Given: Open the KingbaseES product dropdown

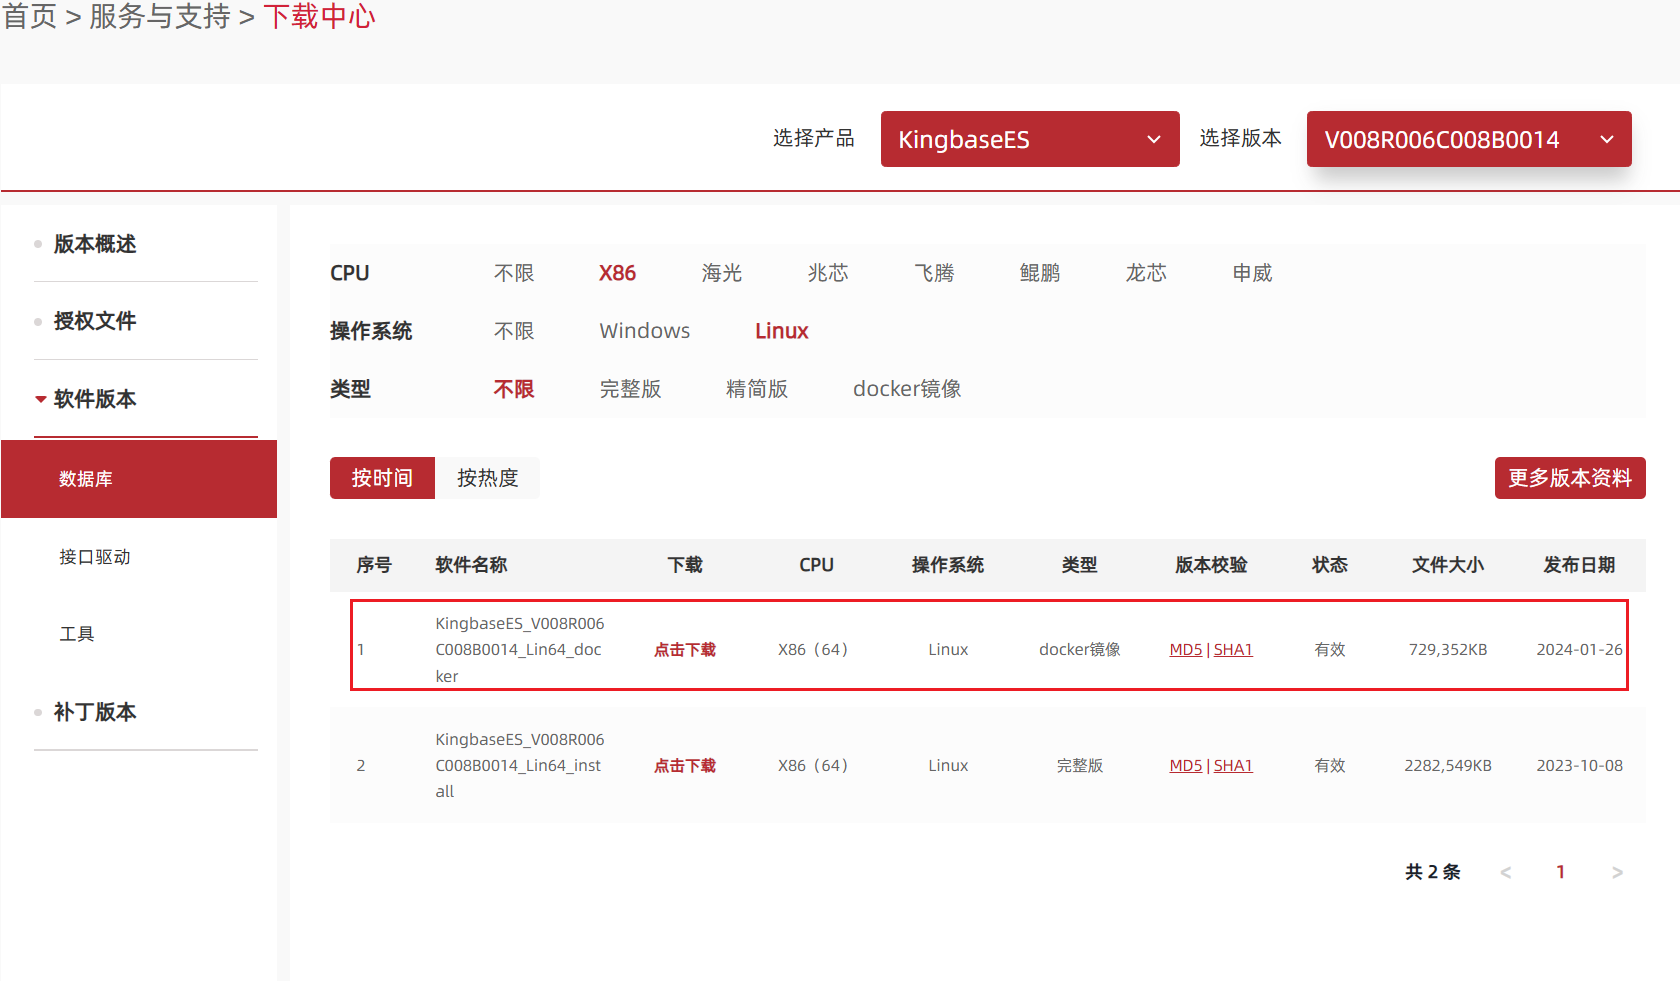Looking at the screenshot, I should [1030, 139].
